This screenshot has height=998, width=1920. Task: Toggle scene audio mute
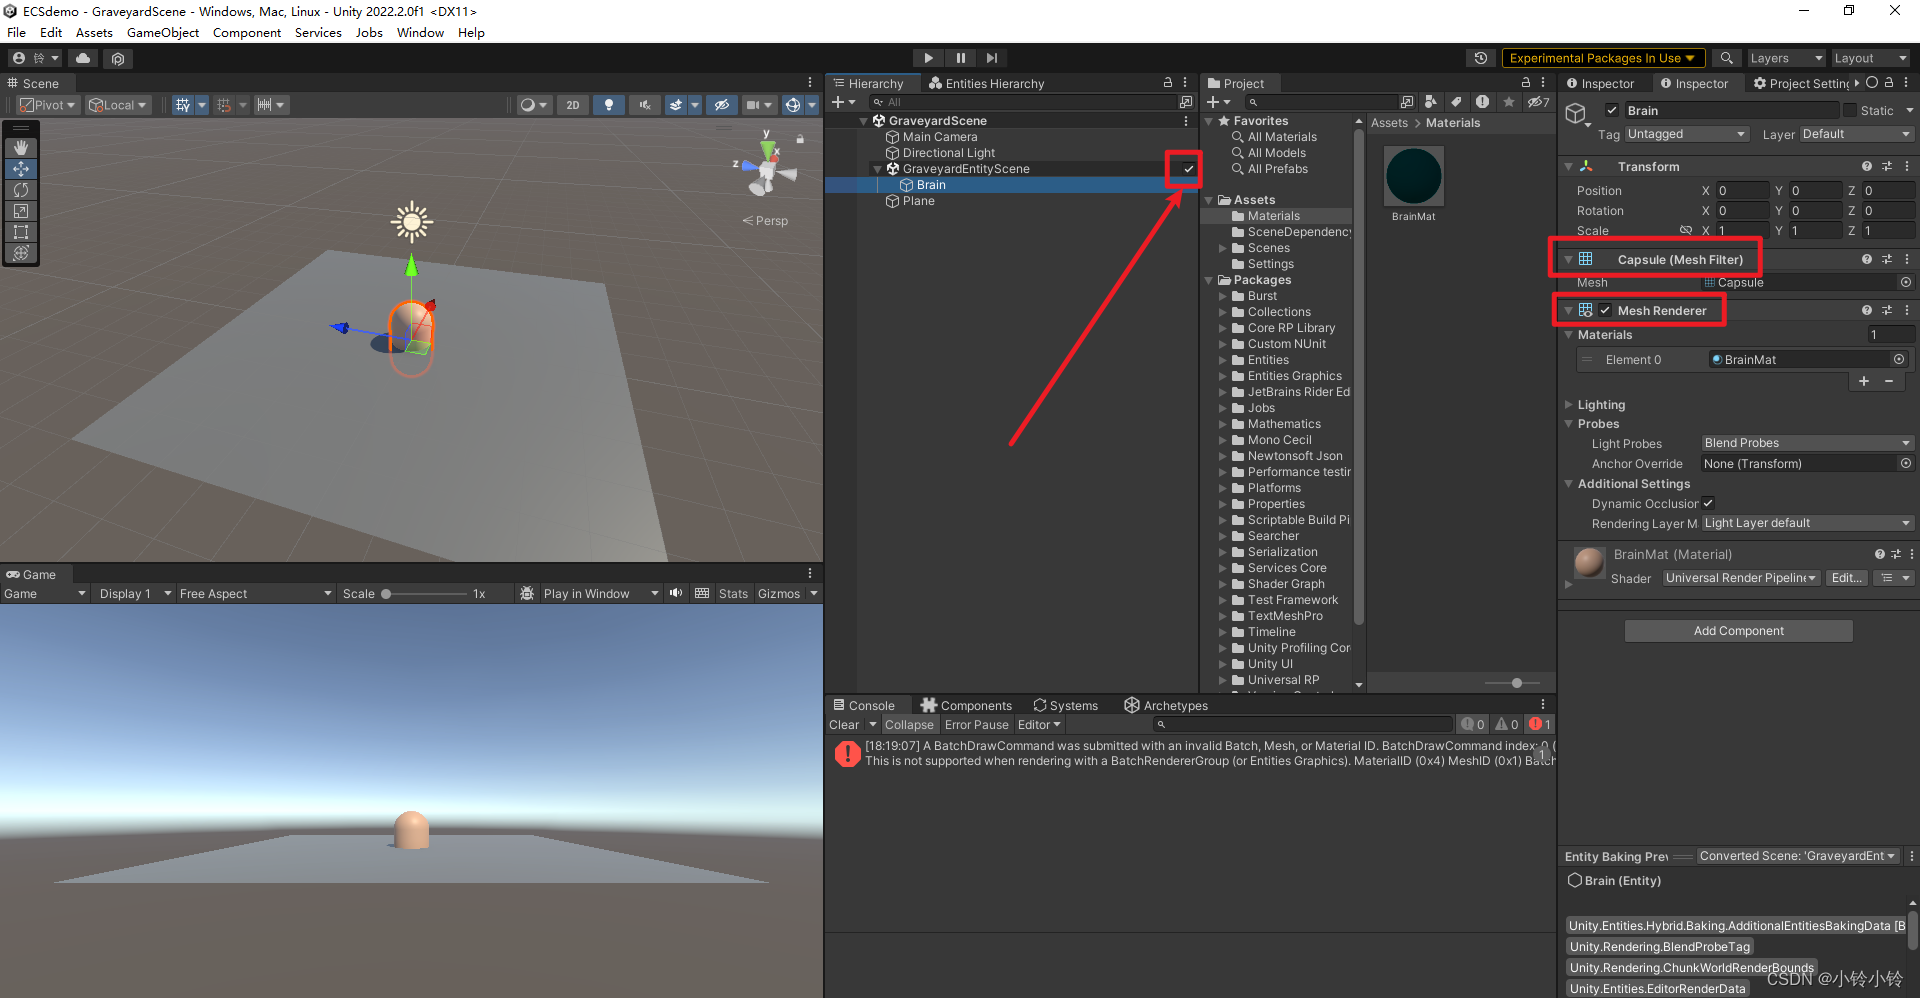click(645, 105)
